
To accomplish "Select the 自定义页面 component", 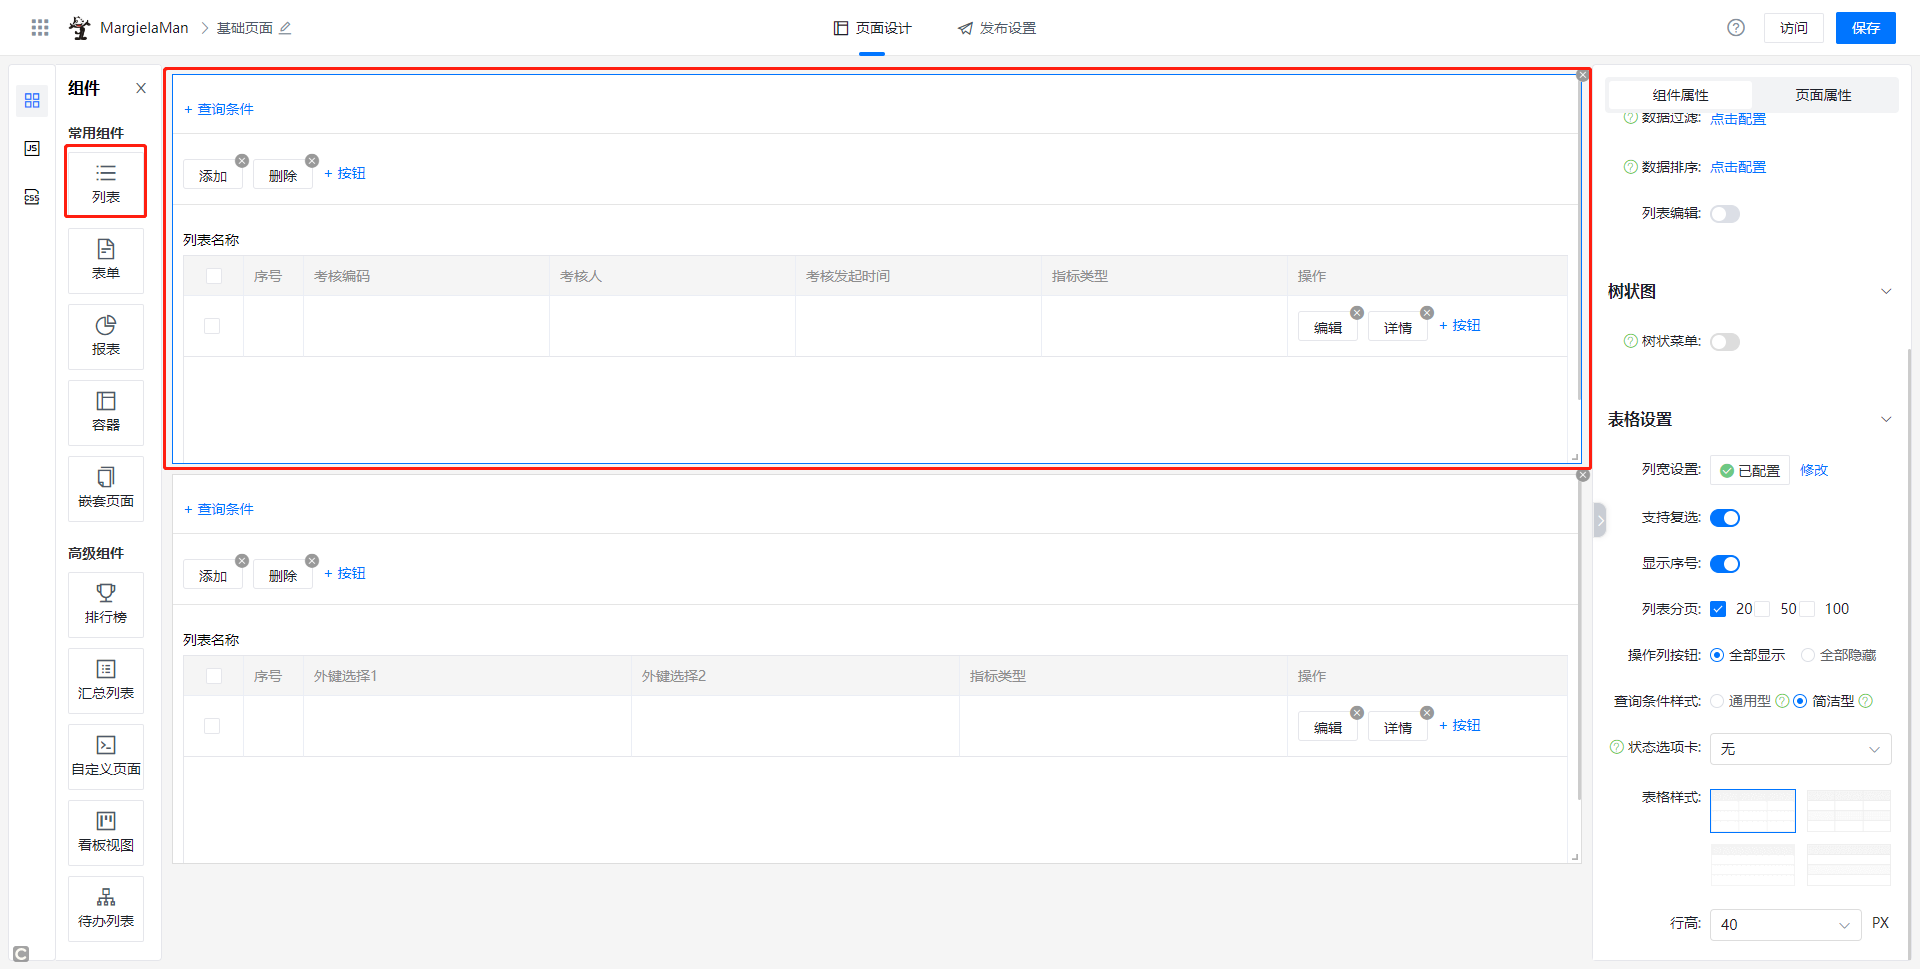I will coord(106,757).
